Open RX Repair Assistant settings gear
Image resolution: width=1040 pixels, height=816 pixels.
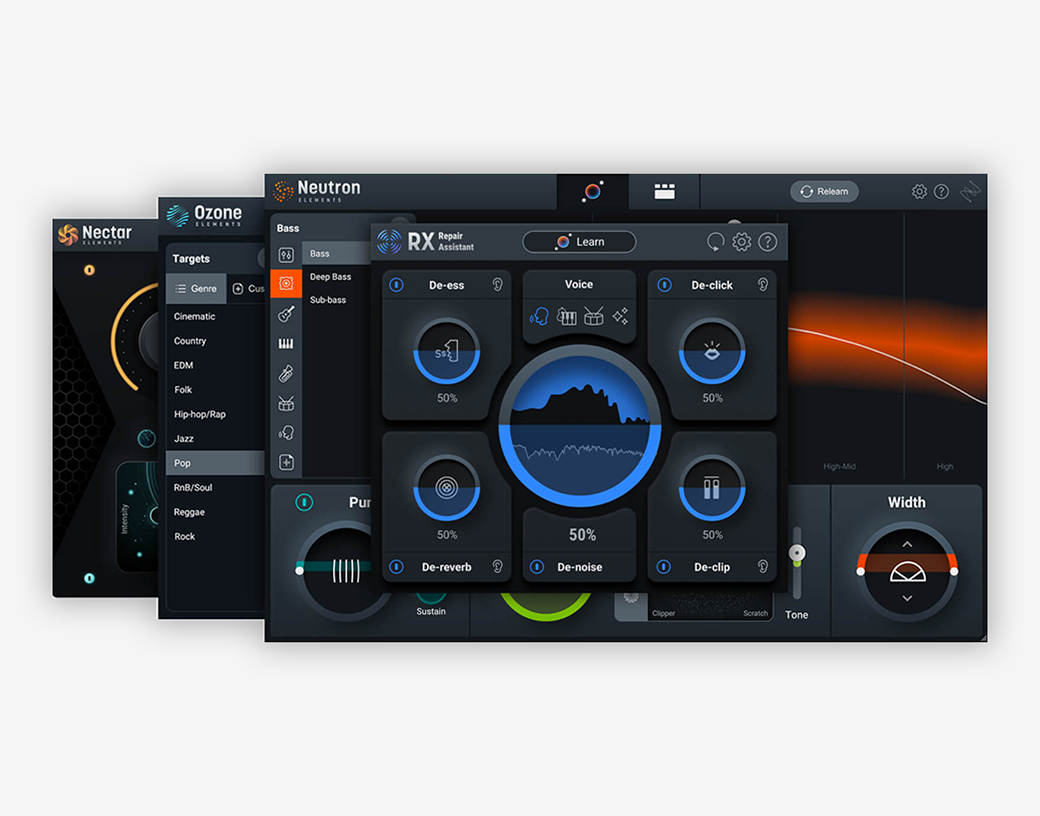pos(742,242)
